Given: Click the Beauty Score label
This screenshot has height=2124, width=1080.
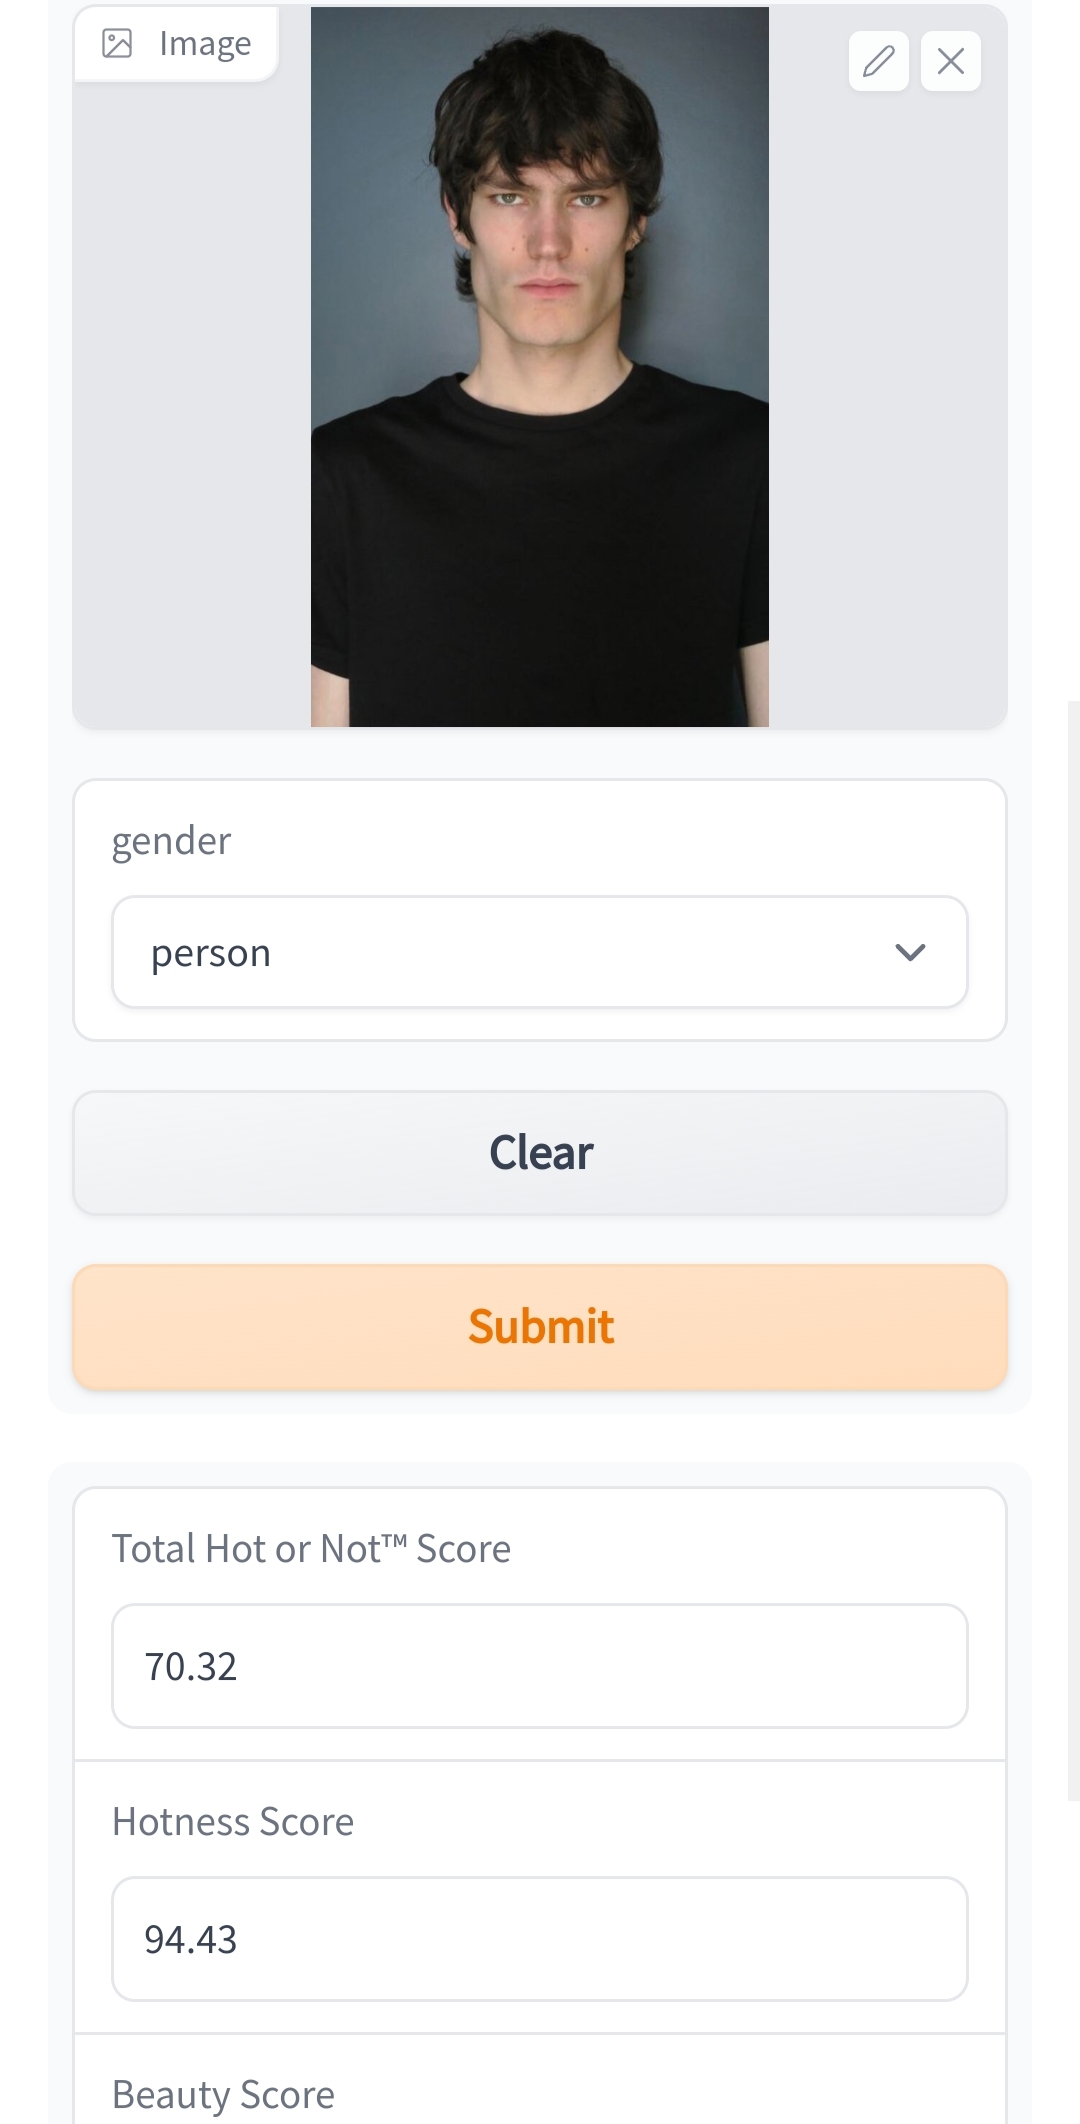Looking at the screenshot, I should click(x=223, y=2095).
